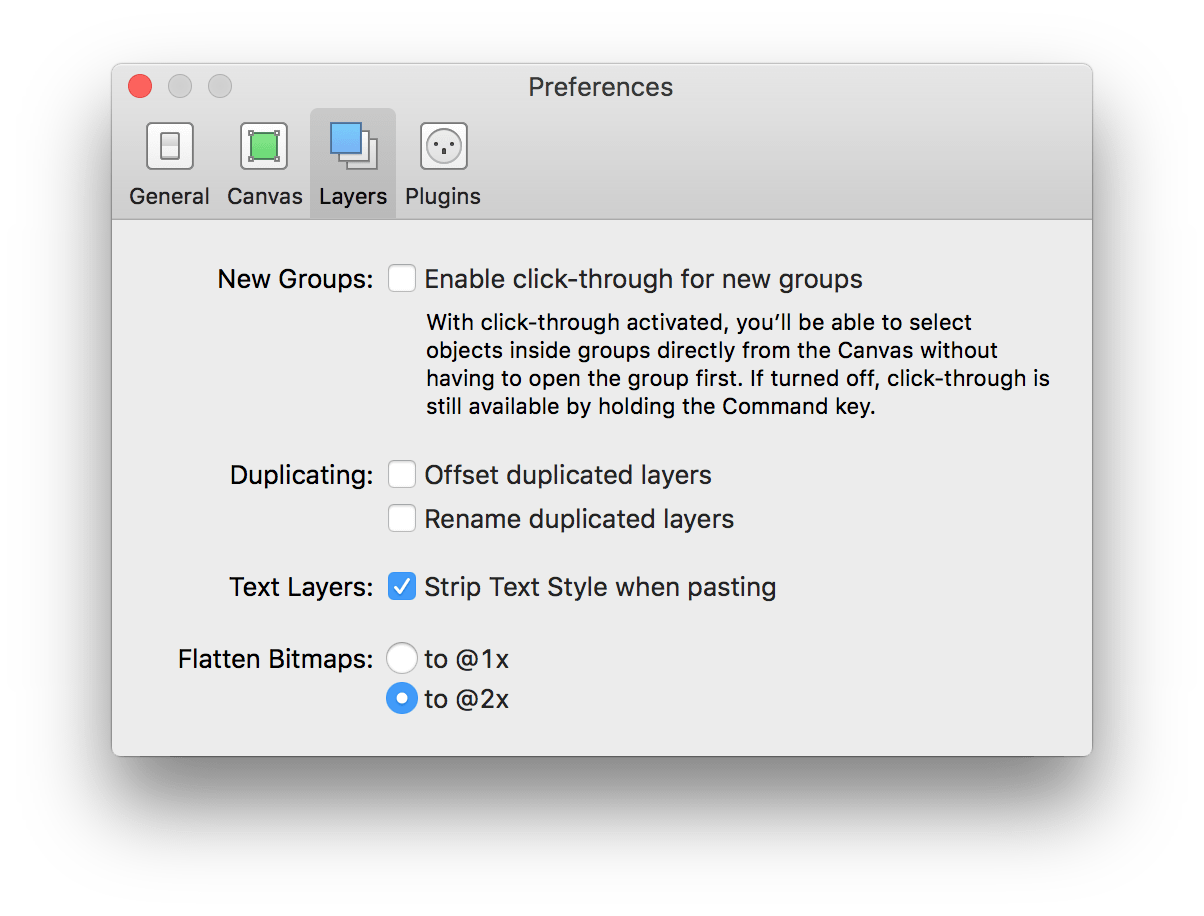The image size is (1204, 916).
Task: Click the 'Text Layers:' label
Action: (x=301, y=587)
